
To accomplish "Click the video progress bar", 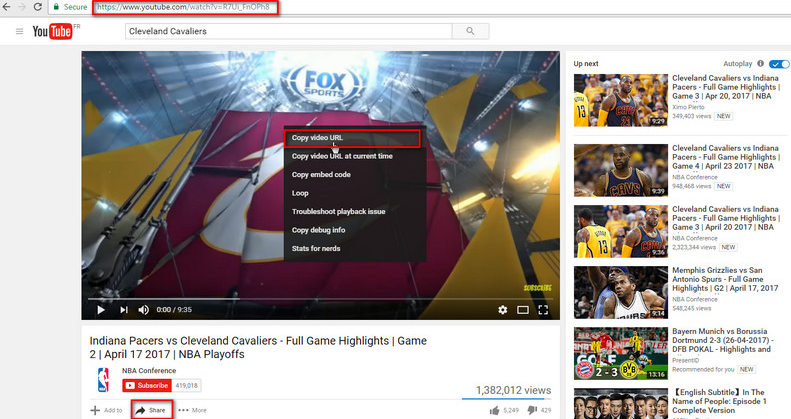I will pyautogui.click(x=320, y=299).
